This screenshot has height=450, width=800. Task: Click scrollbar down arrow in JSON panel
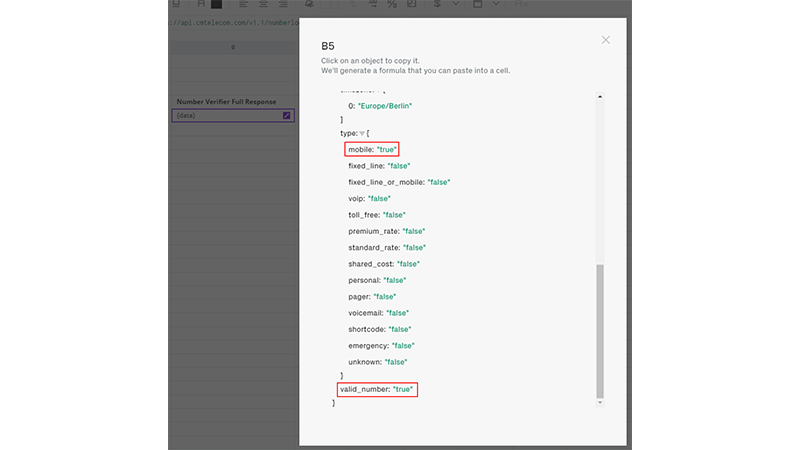600,401
